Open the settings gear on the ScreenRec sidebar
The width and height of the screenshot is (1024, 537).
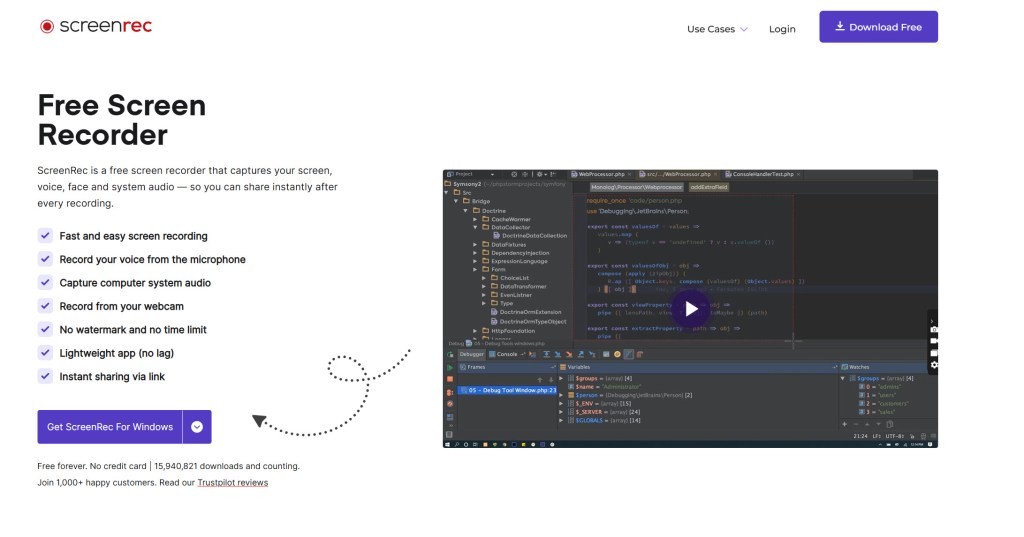(934, 365)
